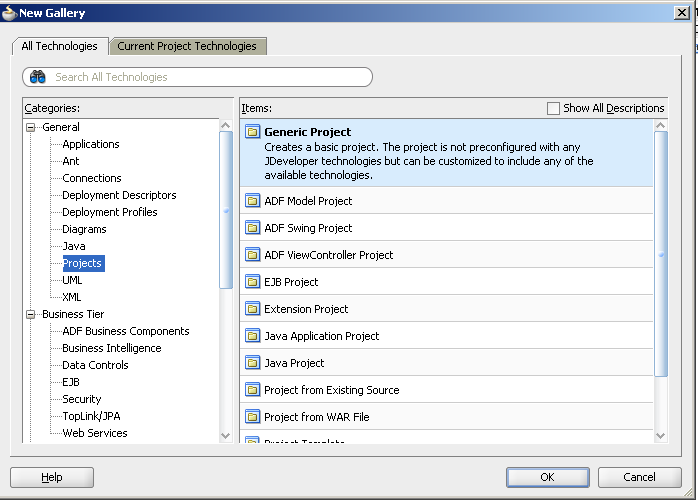
Task: Confirm selection with OK button
Action: pyautogui.click(x=548, y=477)
